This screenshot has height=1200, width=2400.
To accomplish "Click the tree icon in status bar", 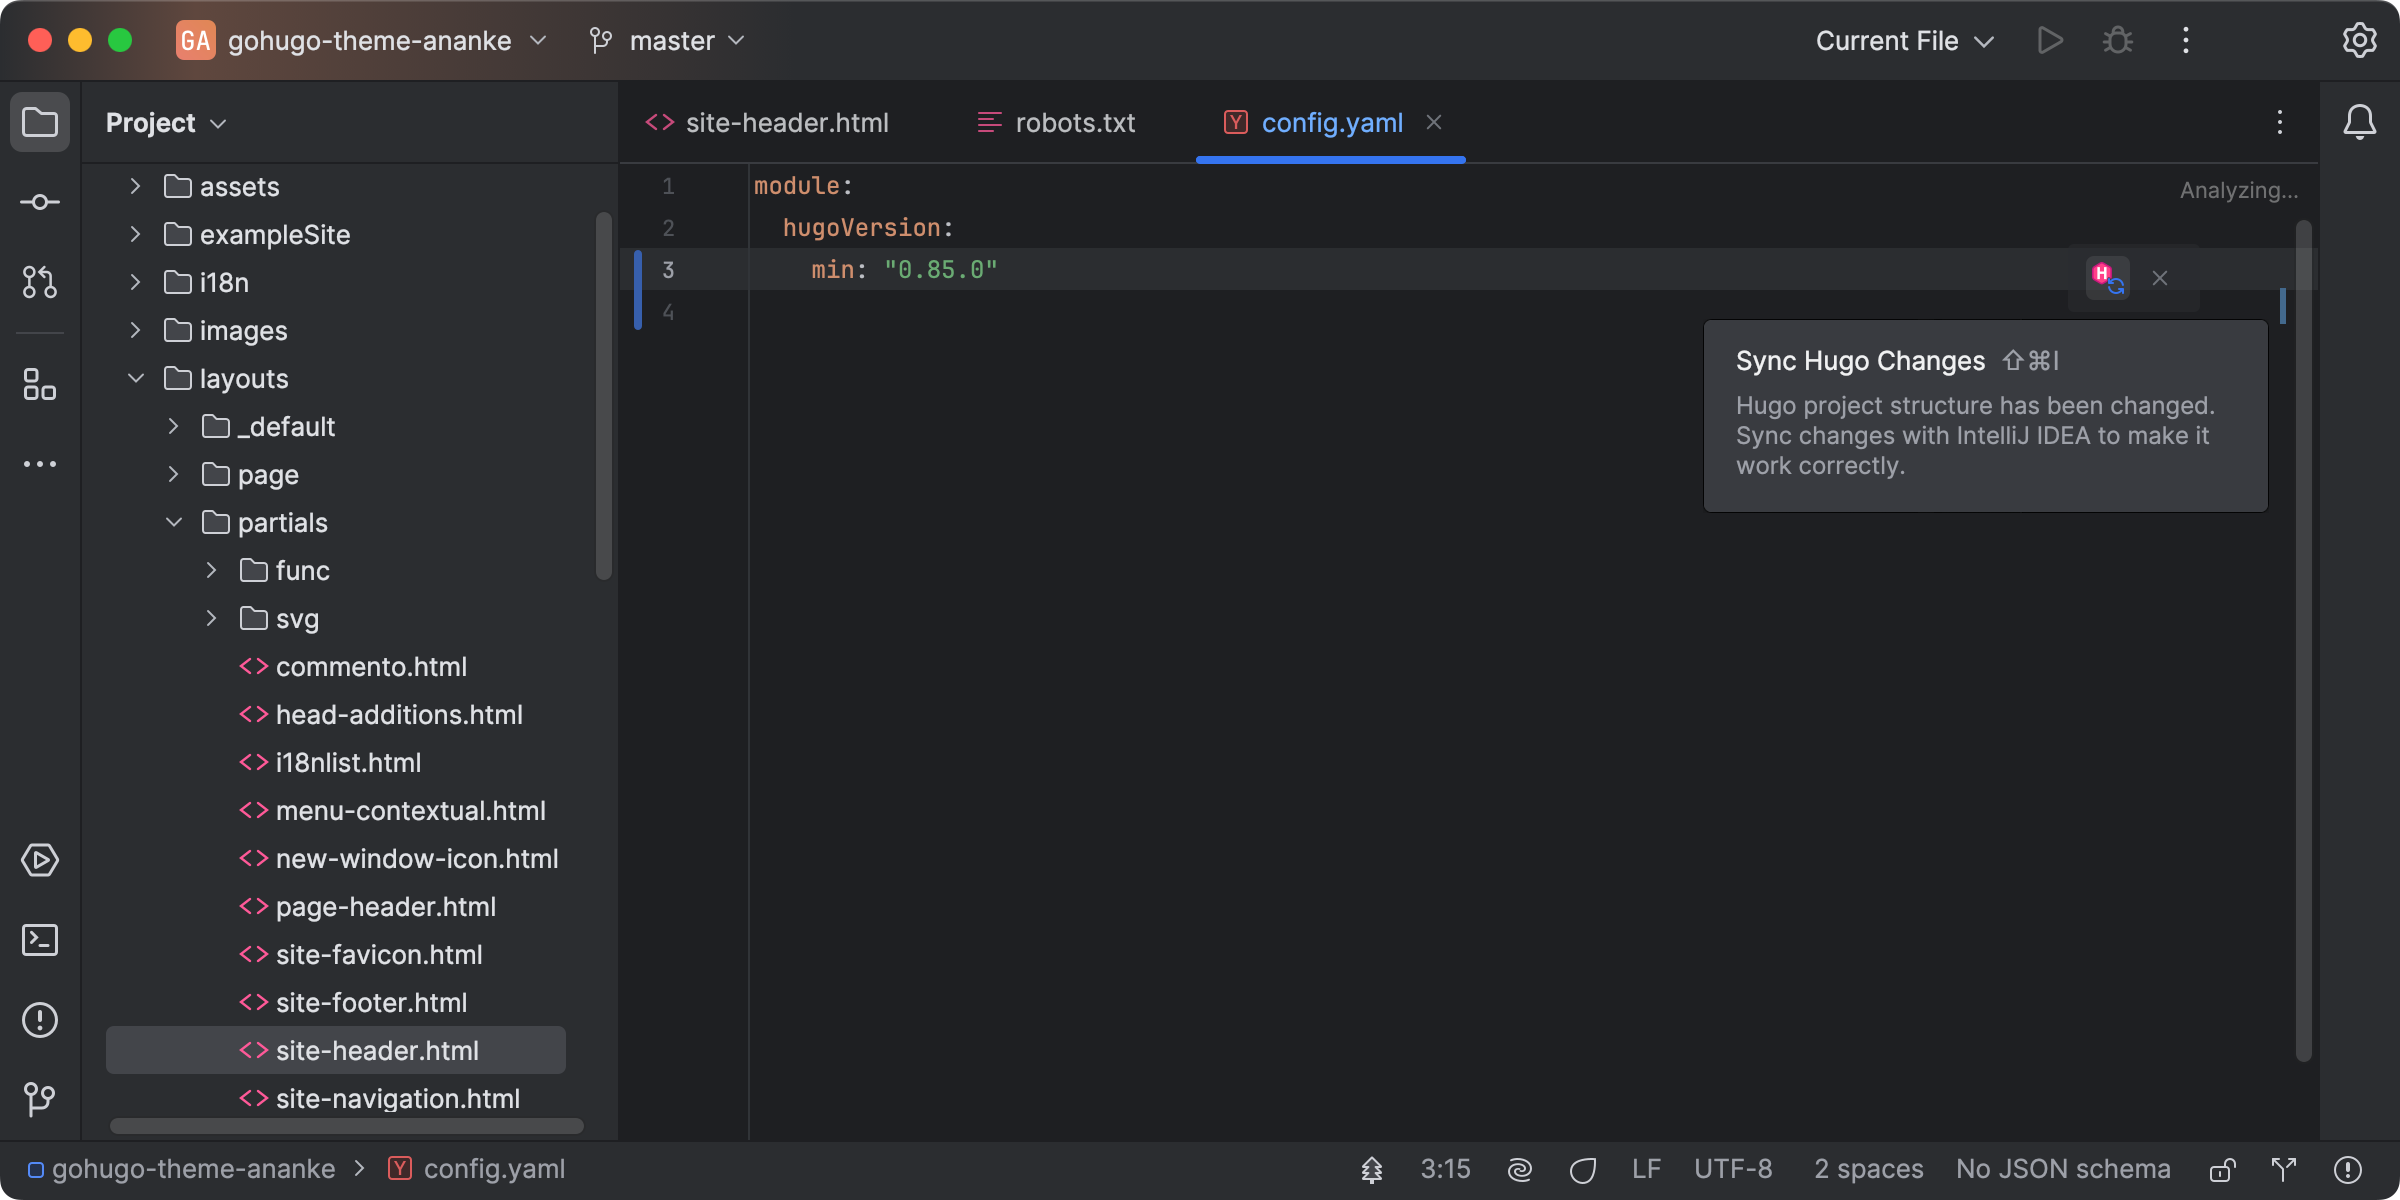I will point(1372,1169).
